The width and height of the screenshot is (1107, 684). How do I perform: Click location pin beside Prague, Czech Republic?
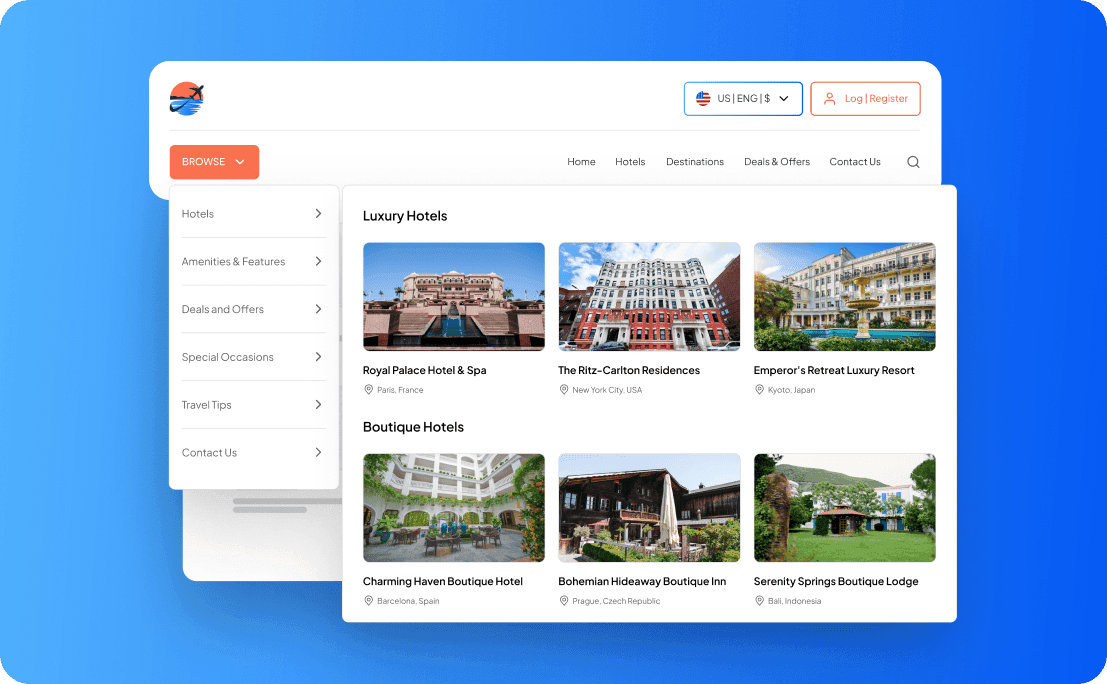click(x=563, y=601)
